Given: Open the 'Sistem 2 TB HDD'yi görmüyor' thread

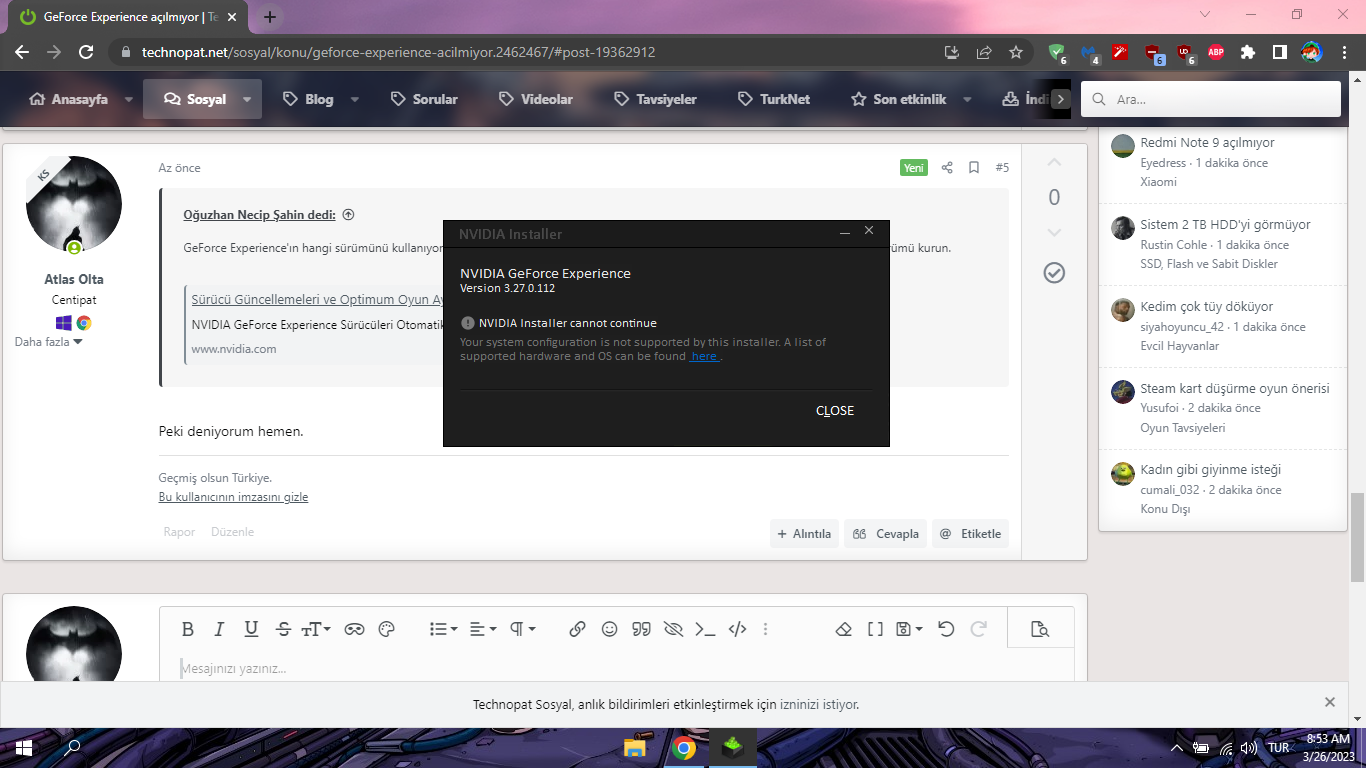Looking at the screenshot, I should click(1225, 225).
